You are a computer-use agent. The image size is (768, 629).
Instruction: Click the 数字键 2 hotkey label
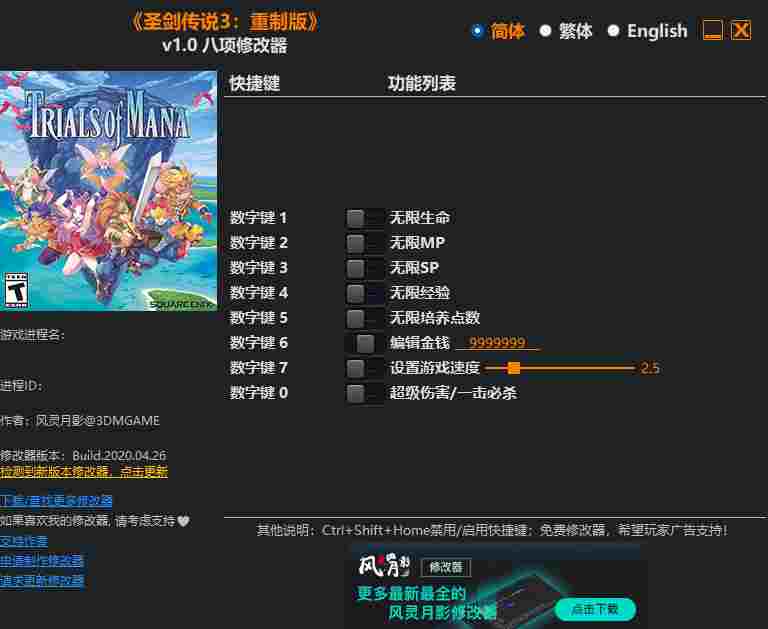tap(259, 242)
